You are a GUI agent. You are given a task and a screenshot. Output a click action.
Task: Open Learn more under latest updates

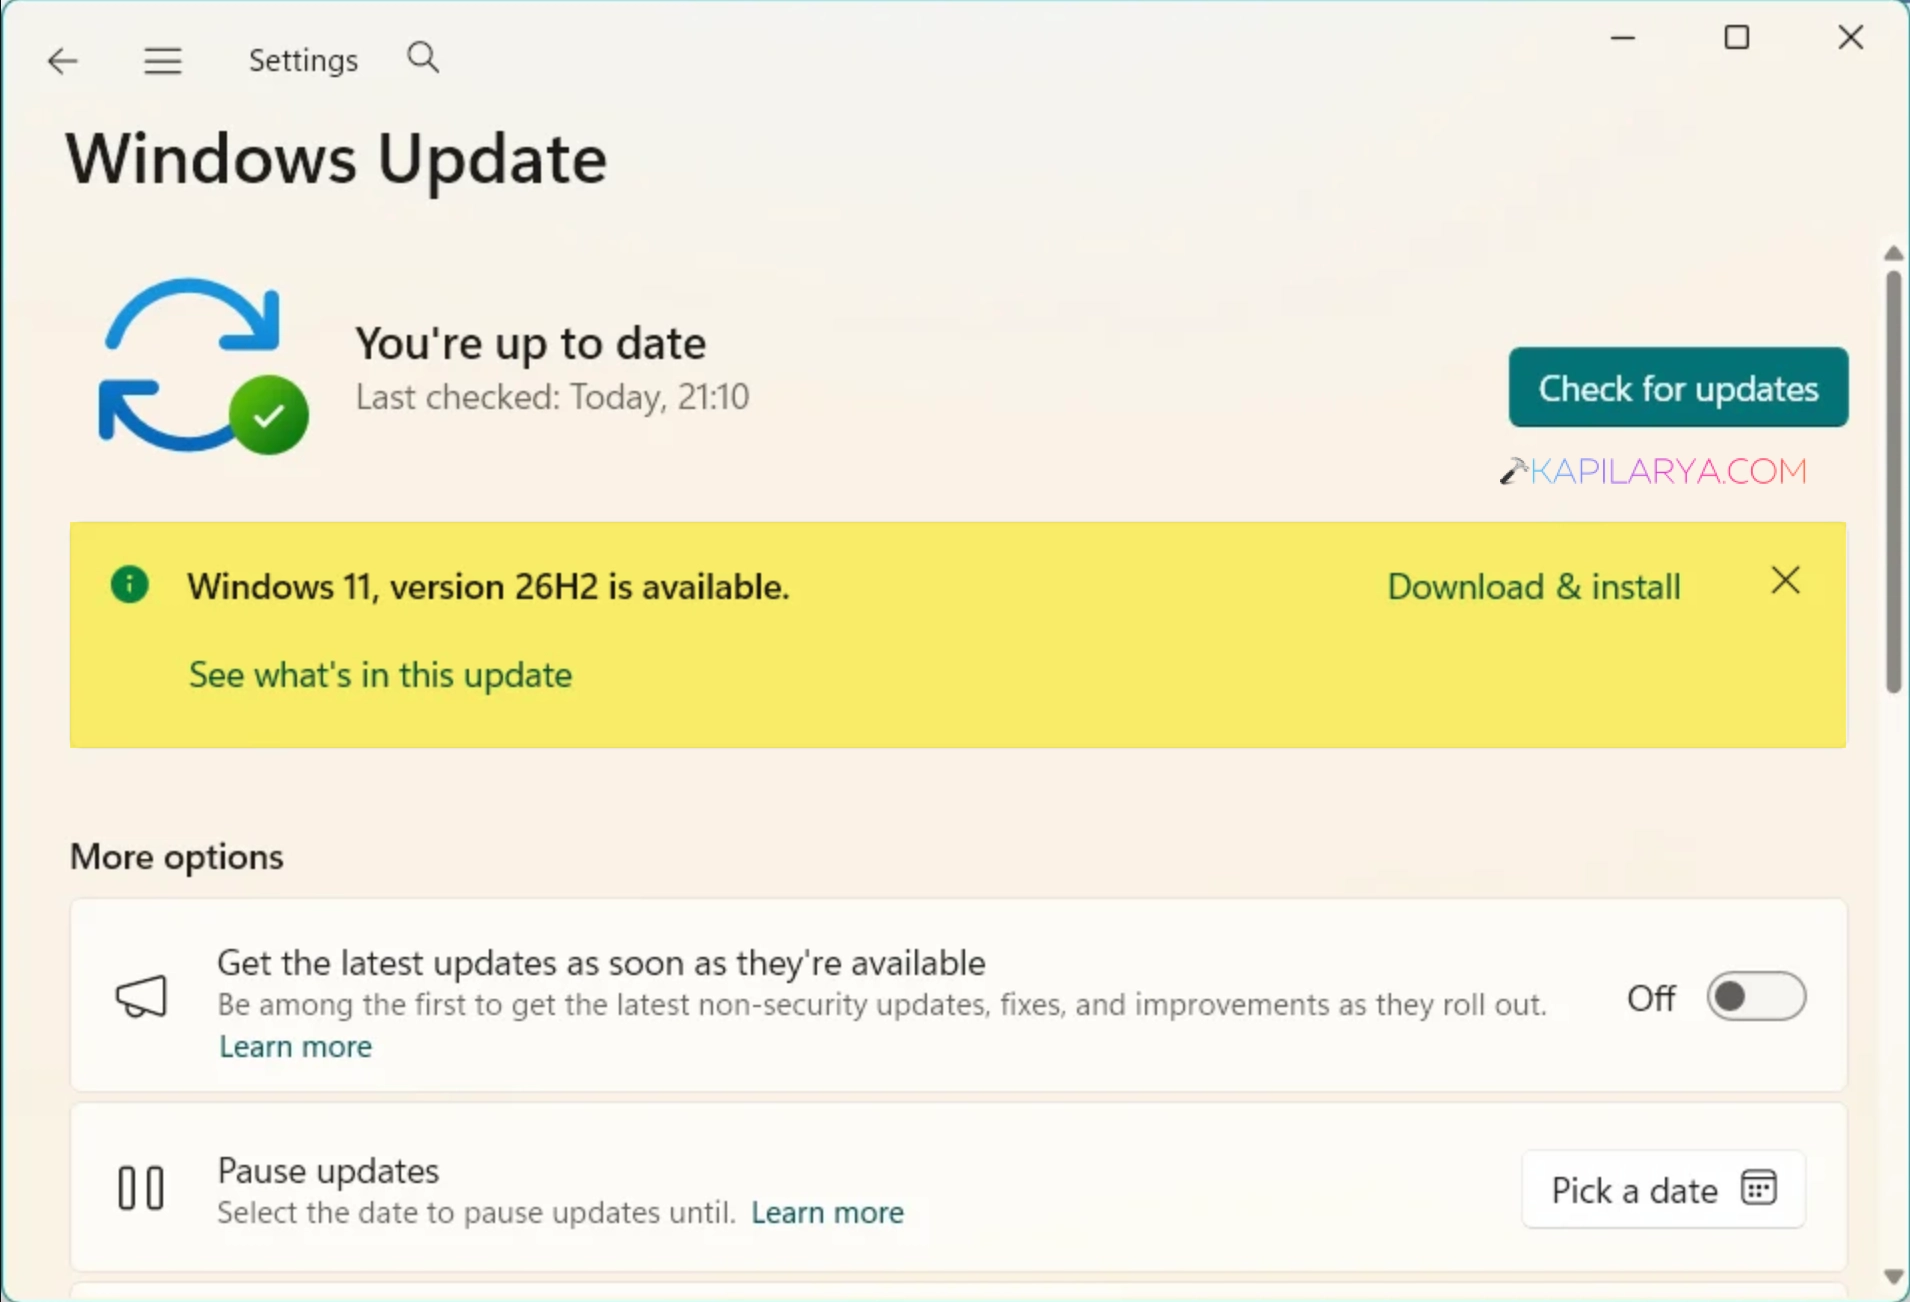(296, 1046)
